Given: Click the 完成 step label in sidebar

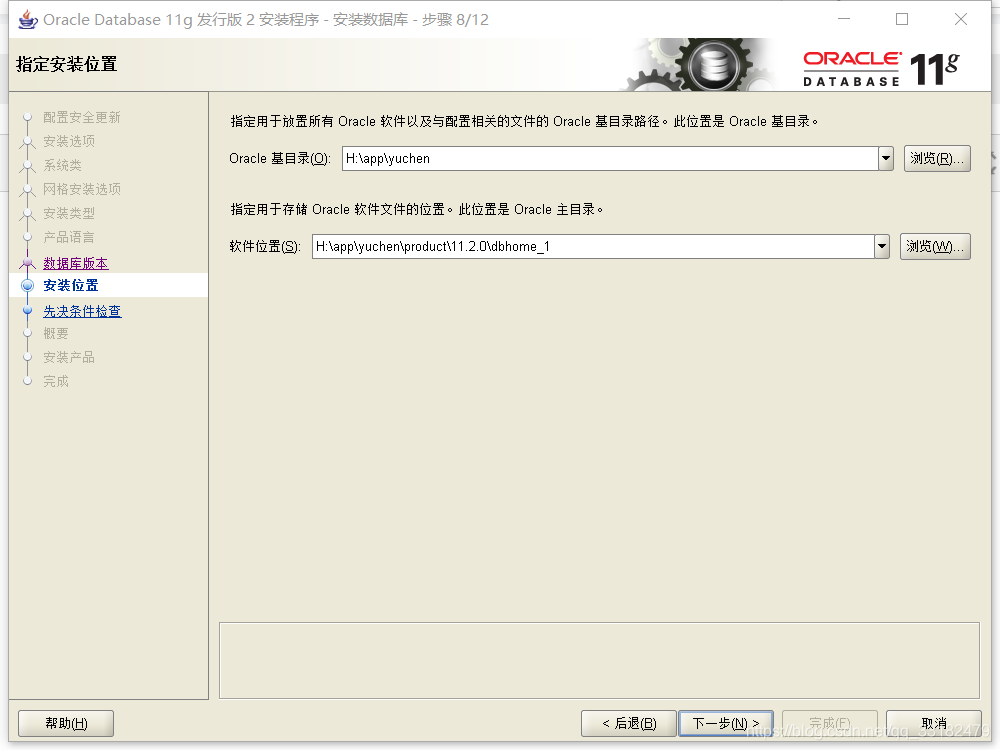Looking at the screenshot, I should (56, 381).
